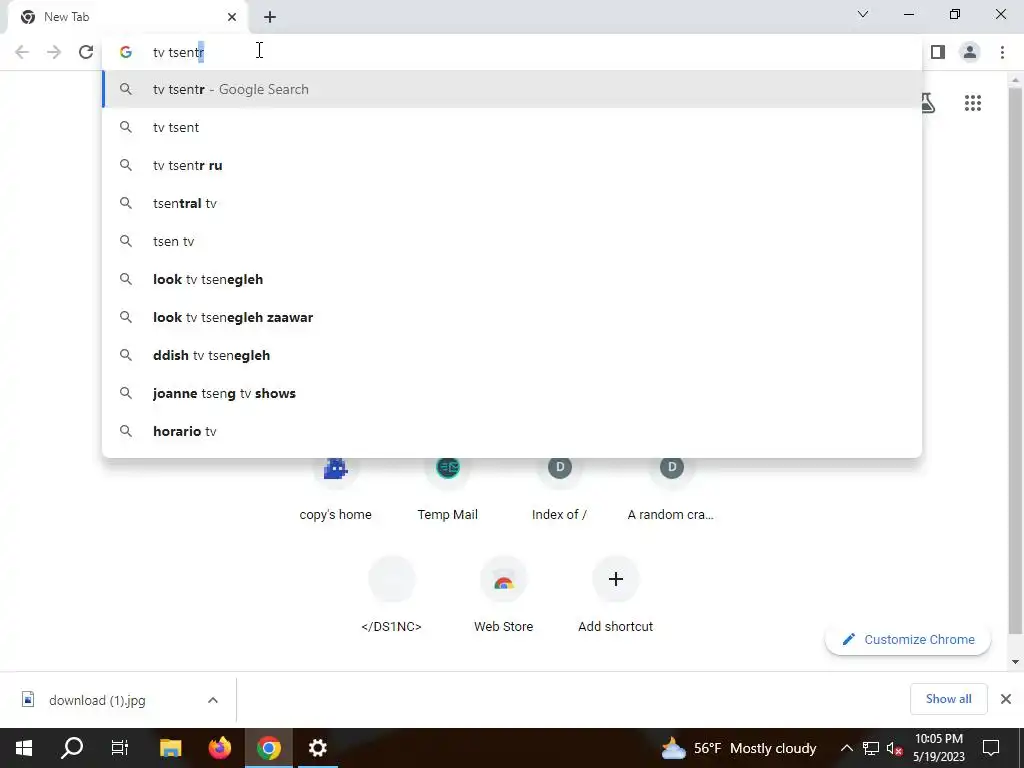Reload the page with the refresh icon
1024x768 pixels.
[86, 52]
